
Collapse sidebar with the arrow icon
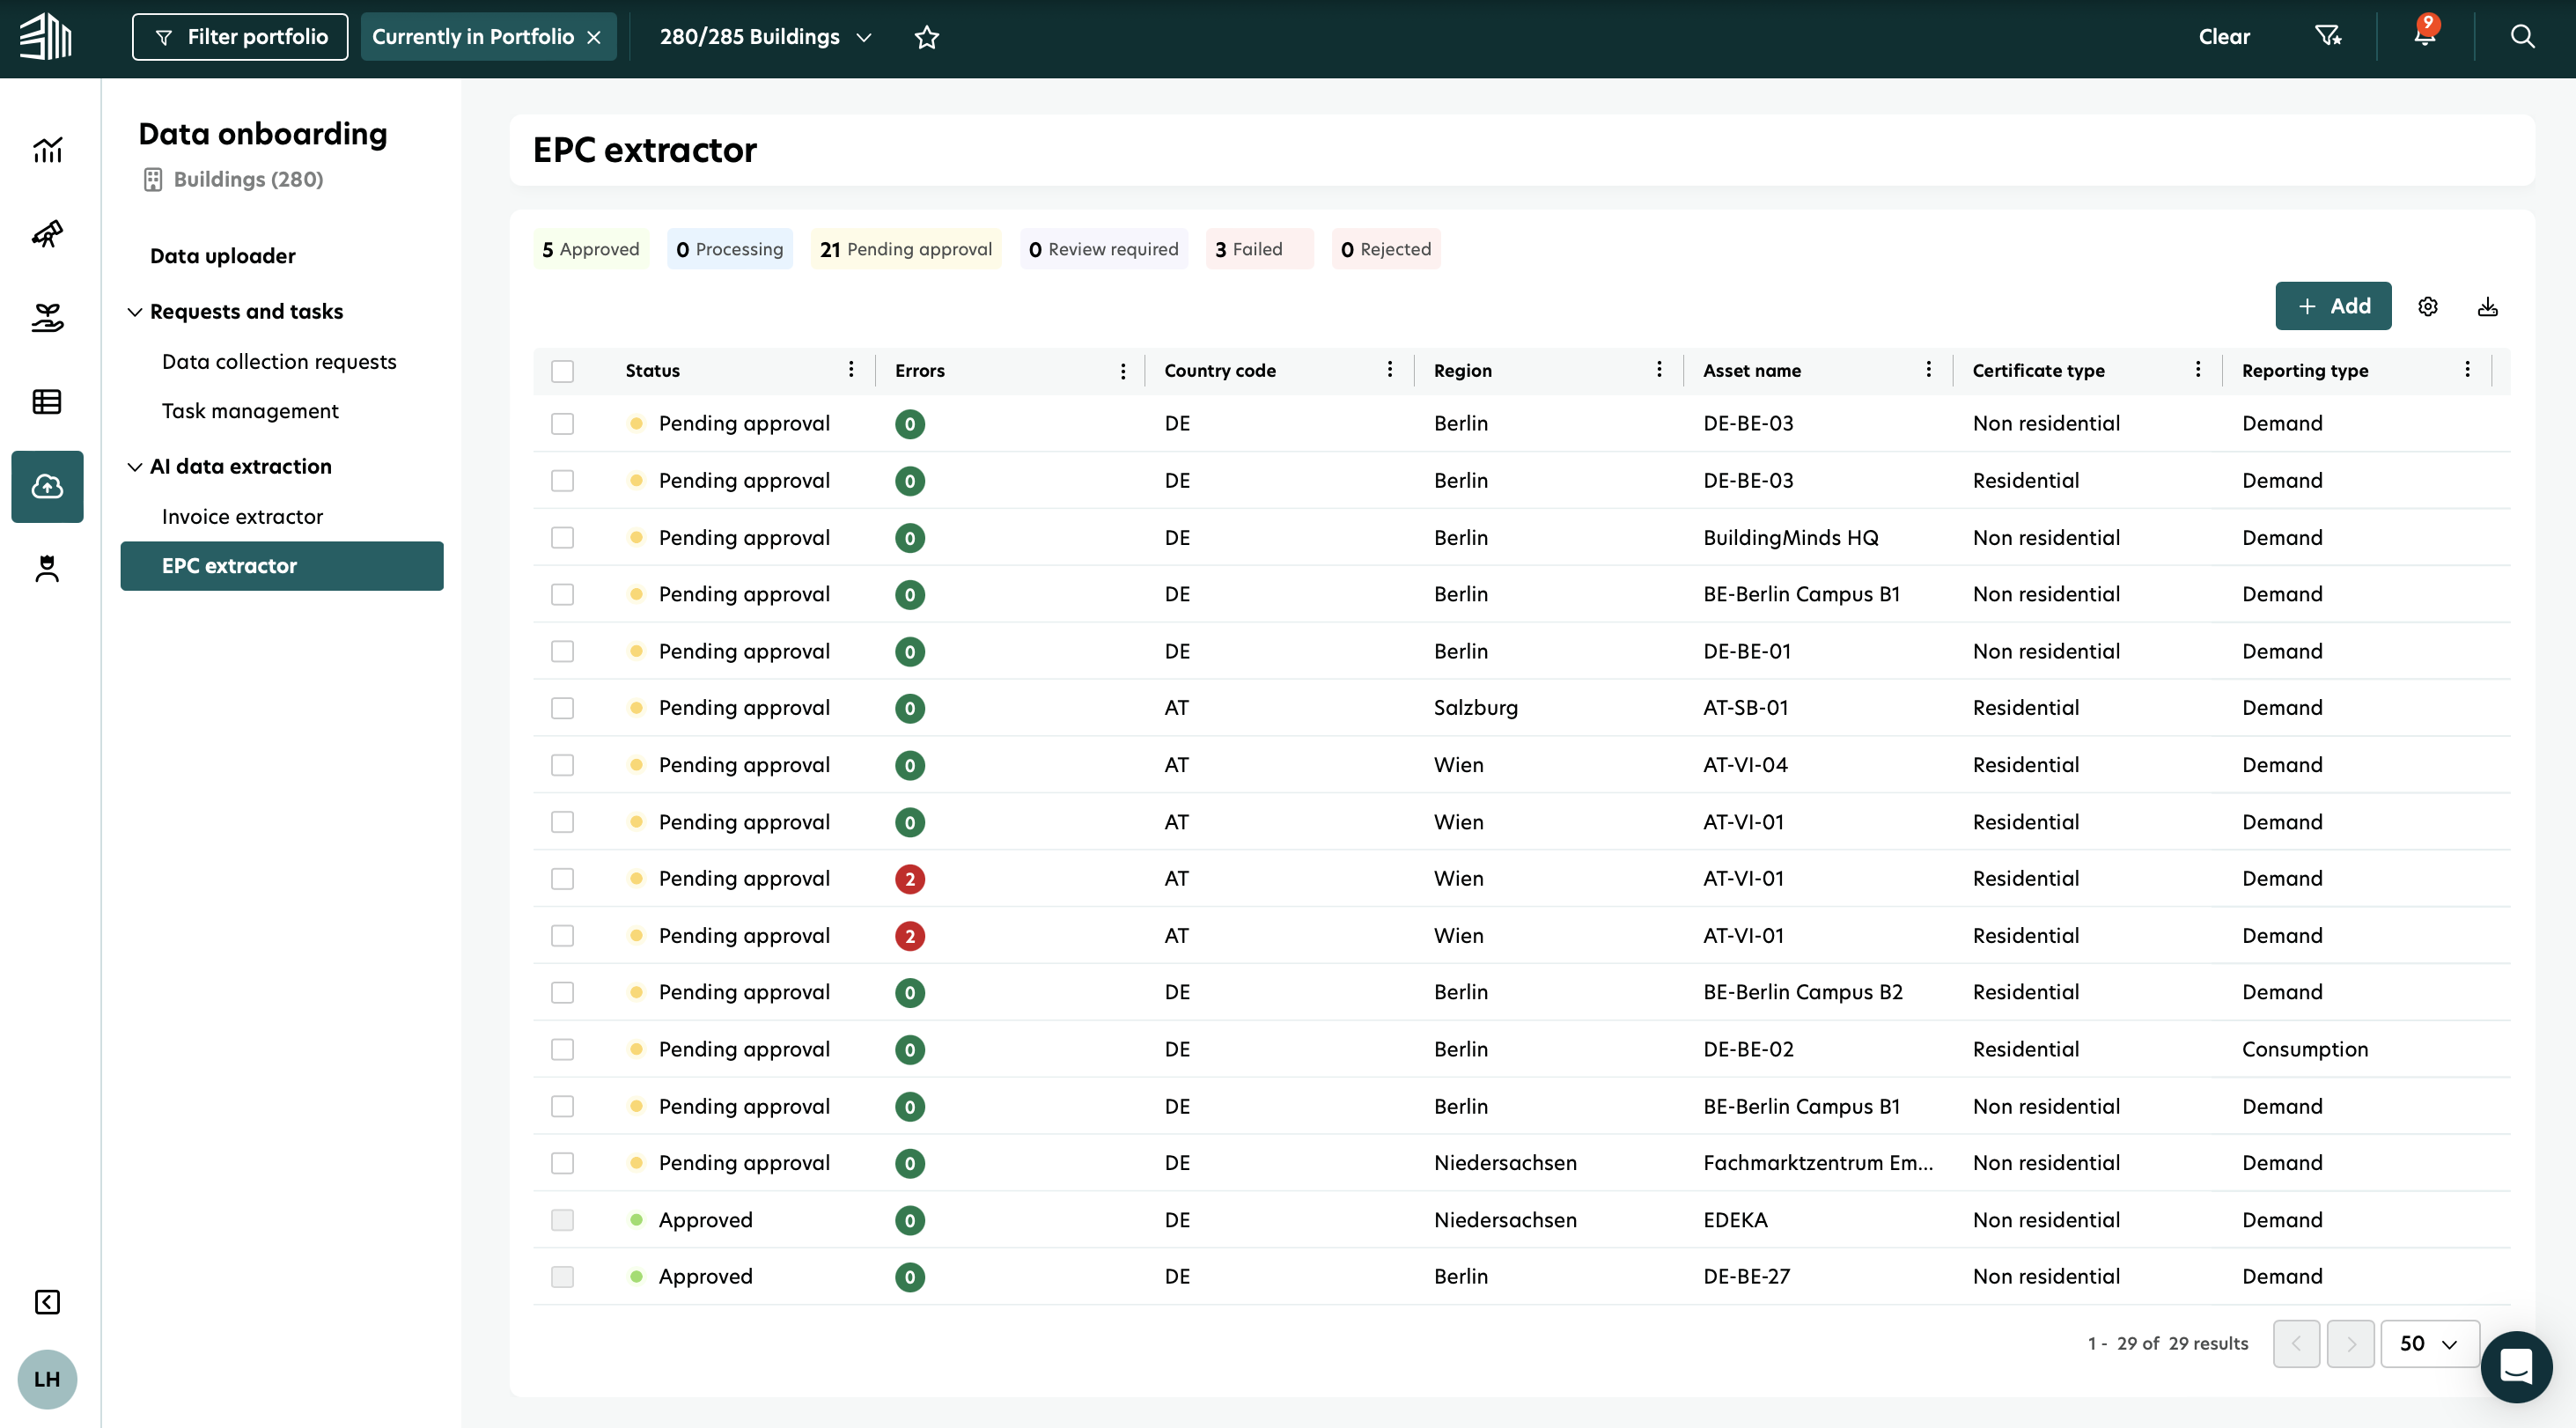click(x=47, y=1301)
